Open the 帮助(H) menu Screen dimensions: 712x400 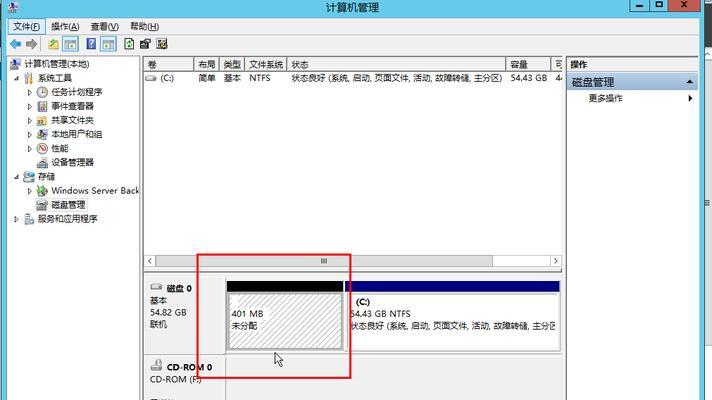[144, 26]
